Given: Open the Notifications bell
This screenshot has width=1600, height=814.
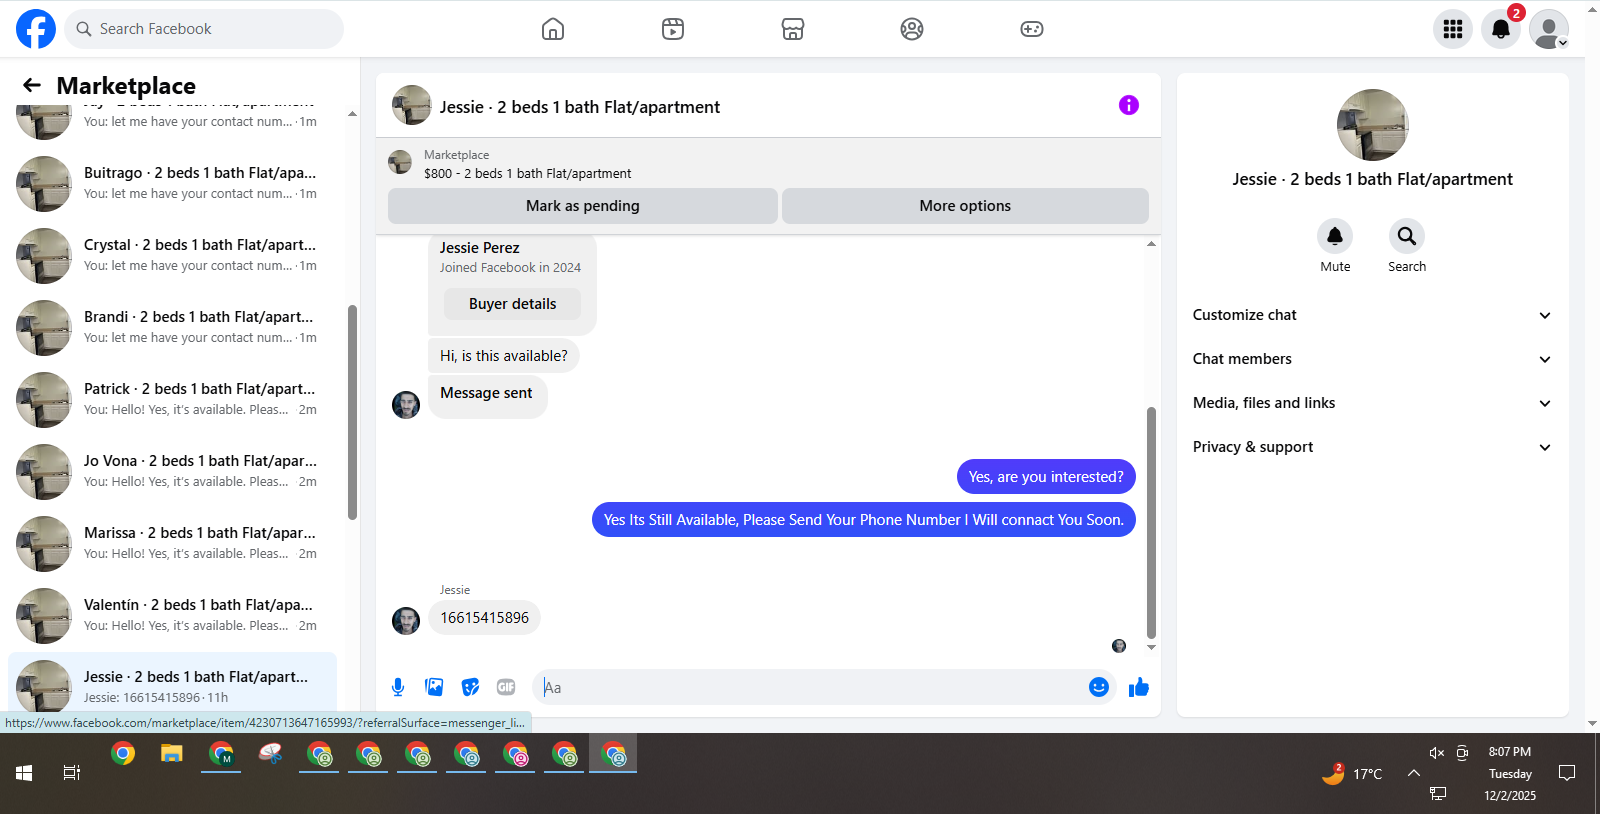Looking at the screenshot, I should pyautogui.click(x=1501, y=29).
